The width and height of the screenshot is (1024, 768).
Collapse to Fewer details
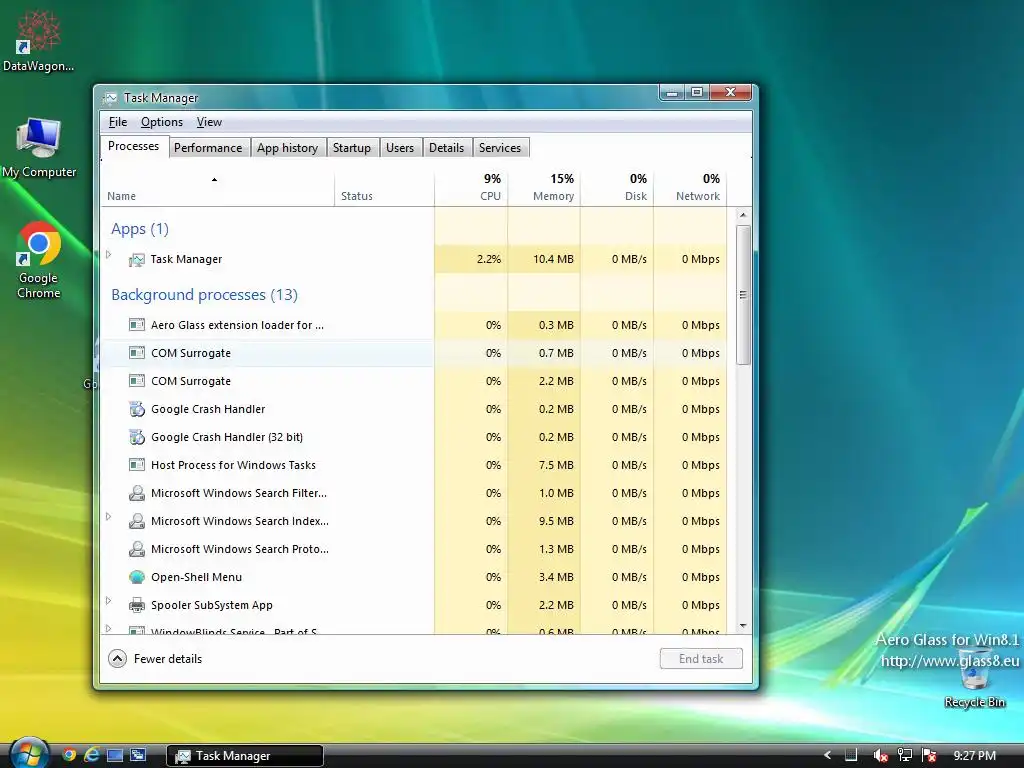point(155,658)
